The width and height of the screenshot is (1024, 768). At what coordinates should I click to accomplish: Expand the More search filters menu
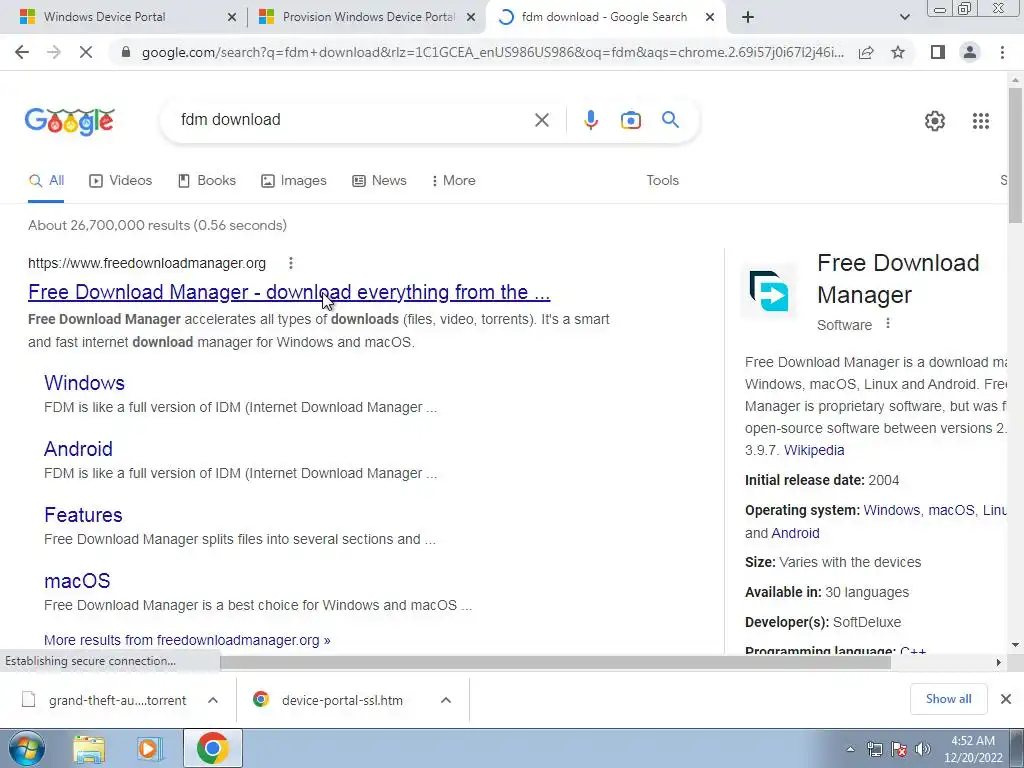[x=453, y=181]
